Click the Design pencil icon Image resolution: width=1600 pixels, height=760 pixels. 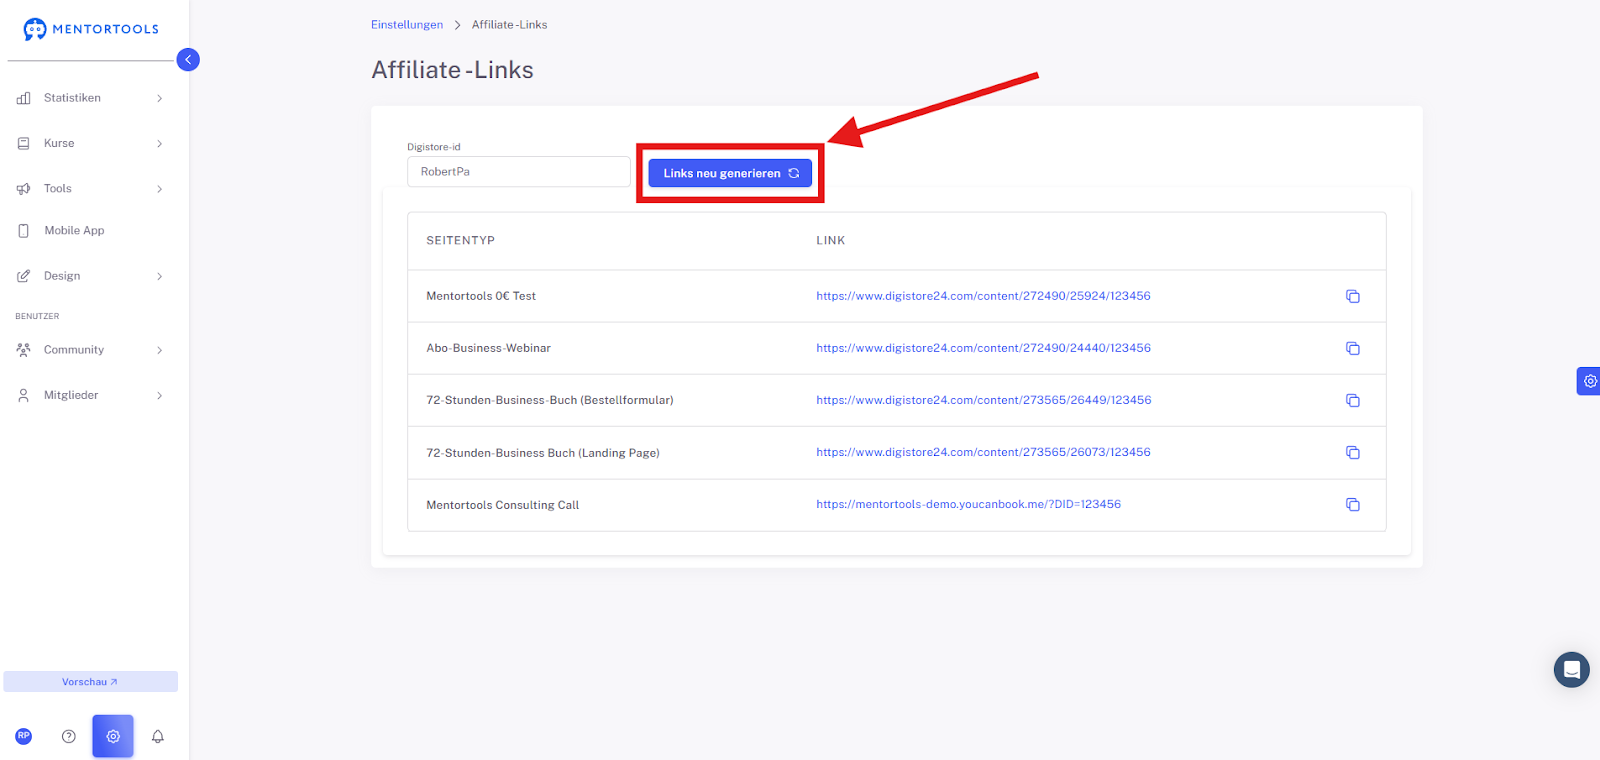(24, 276)
